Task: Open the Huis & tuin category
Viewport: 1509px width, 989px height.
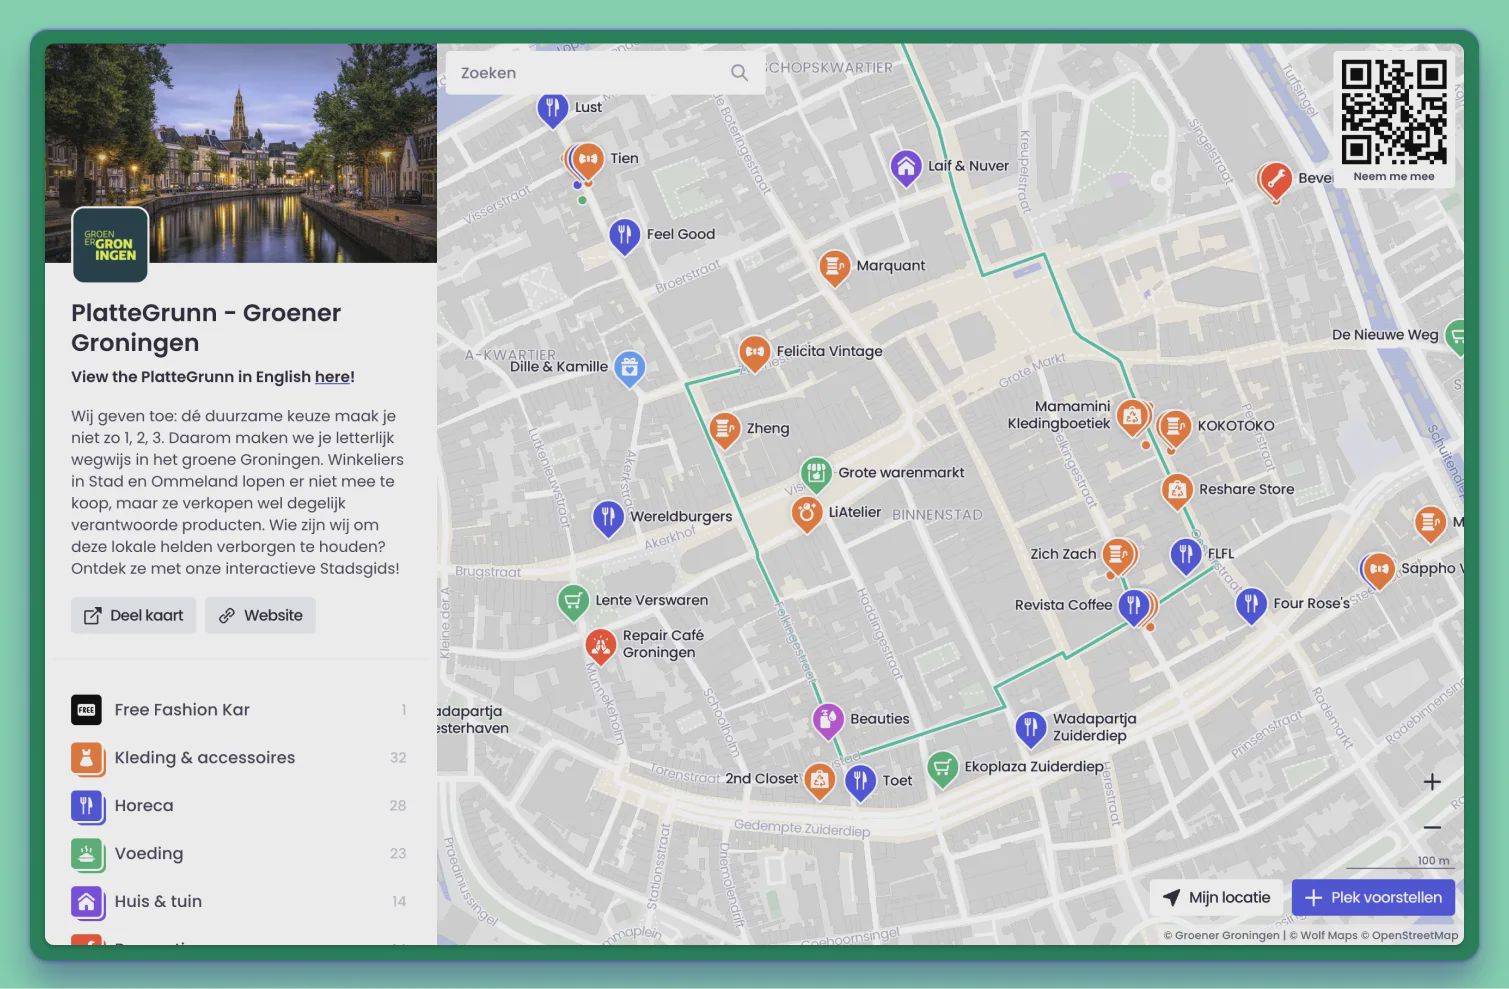Action: (158, 902)
